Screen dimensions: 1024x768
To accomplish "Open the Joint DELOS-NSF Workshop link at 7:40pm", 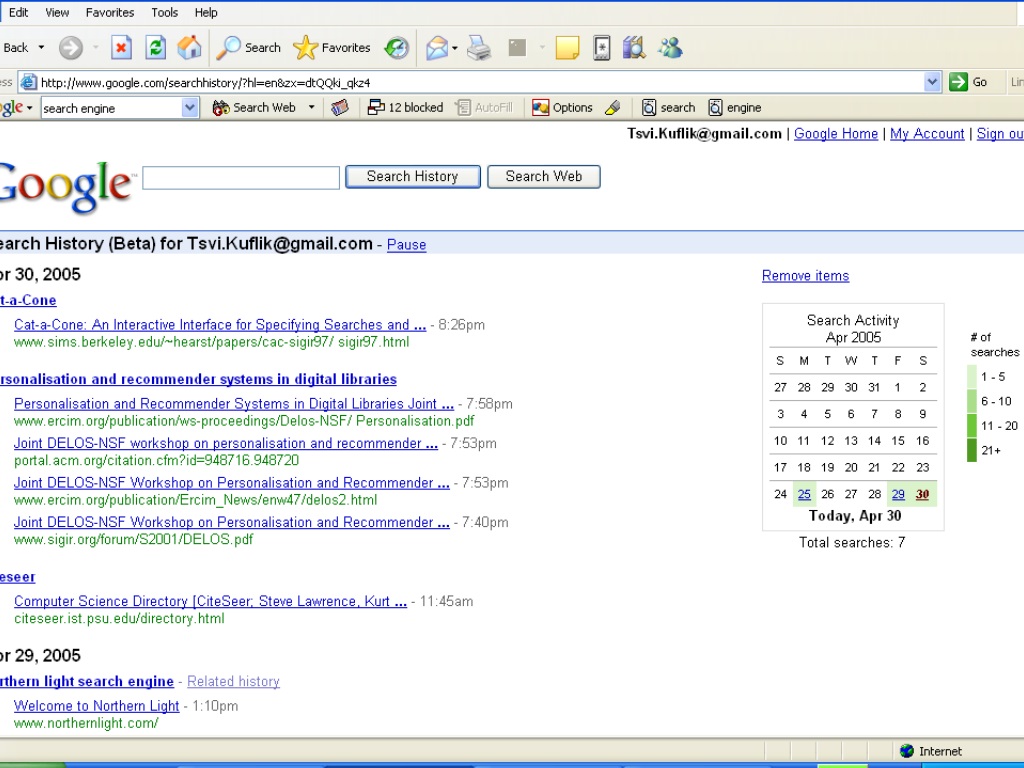I will coord(232,522).
